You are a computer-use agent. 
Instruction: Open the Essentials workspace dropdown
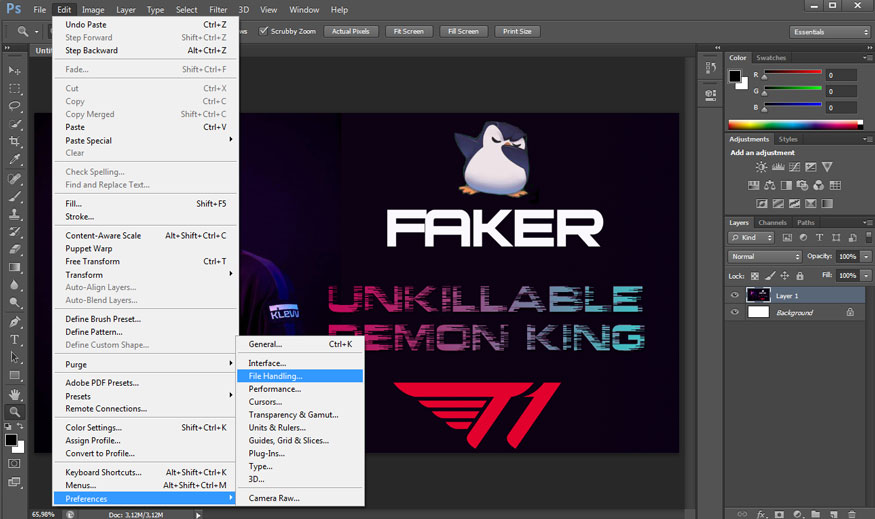click(830, 32)
